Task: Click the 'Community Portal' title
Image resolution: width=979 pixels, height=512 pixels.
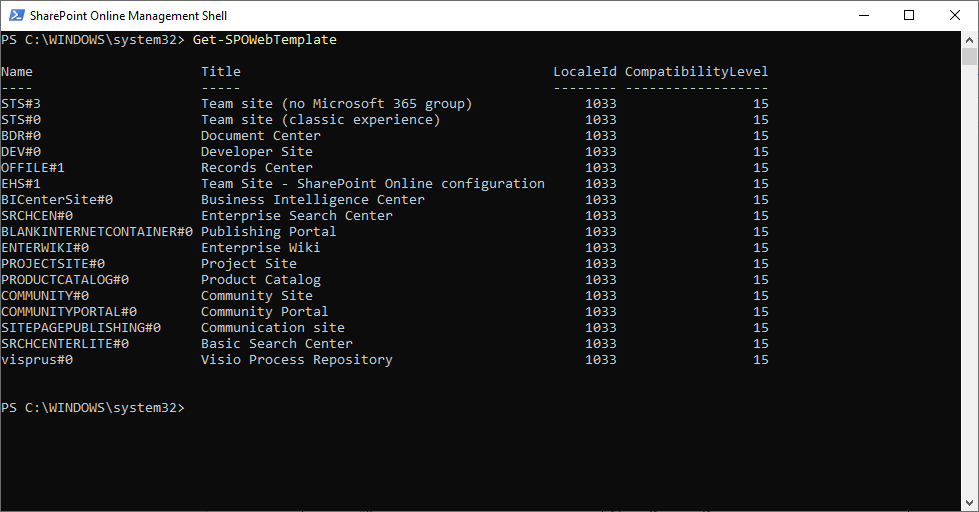Action: tap(264, 312)
